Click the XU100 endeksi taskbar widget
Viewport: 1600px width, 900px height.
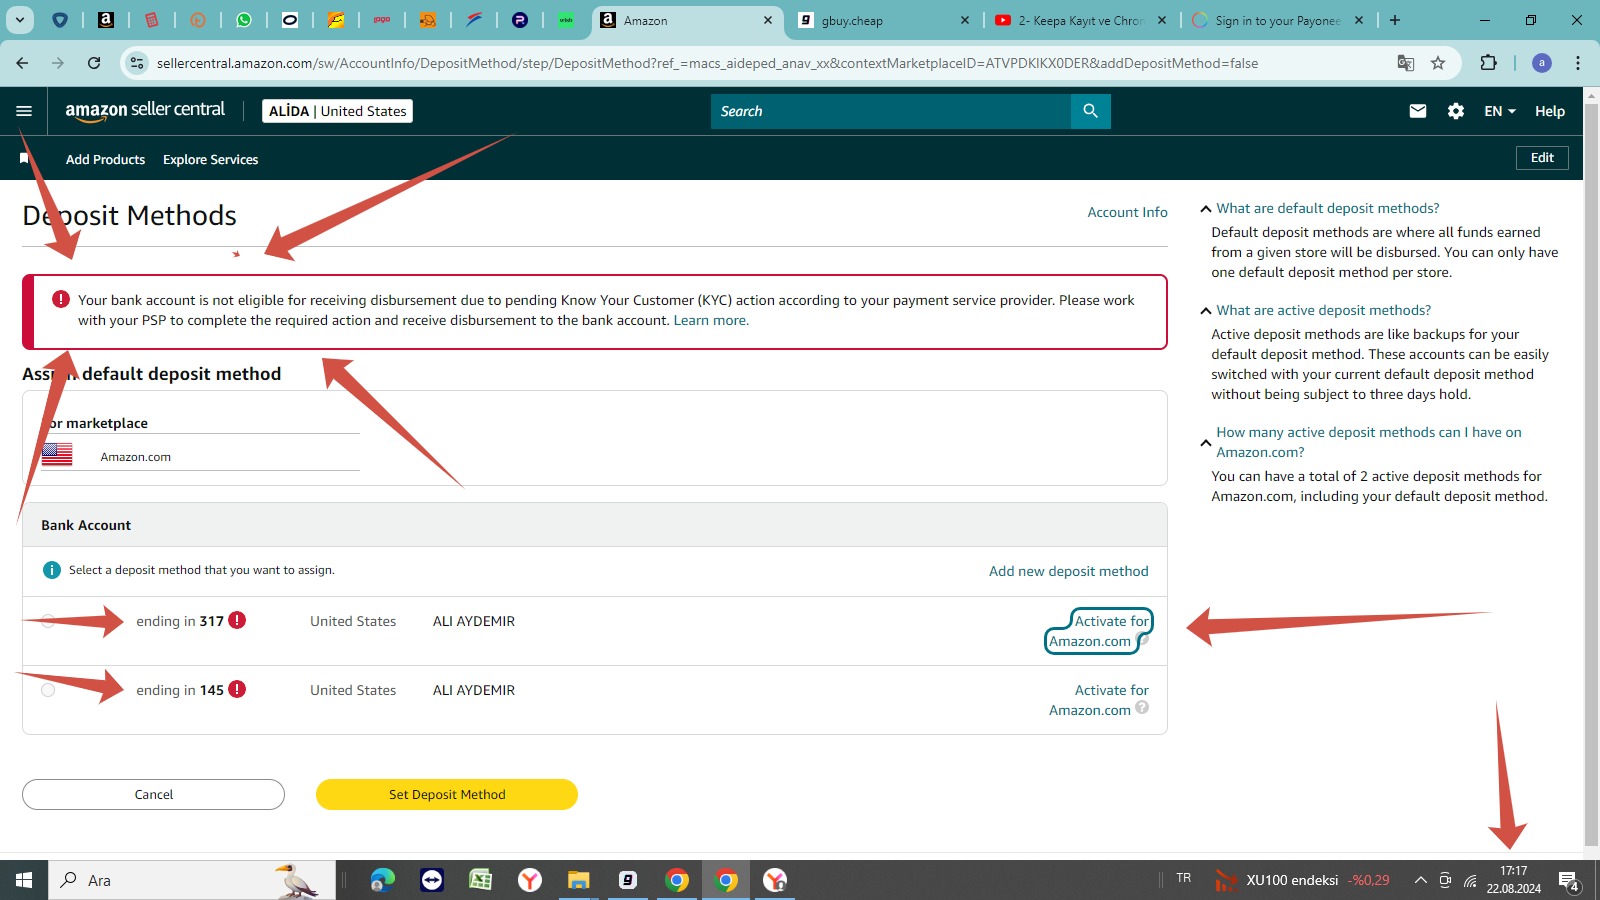click(x=1302, y=880)
